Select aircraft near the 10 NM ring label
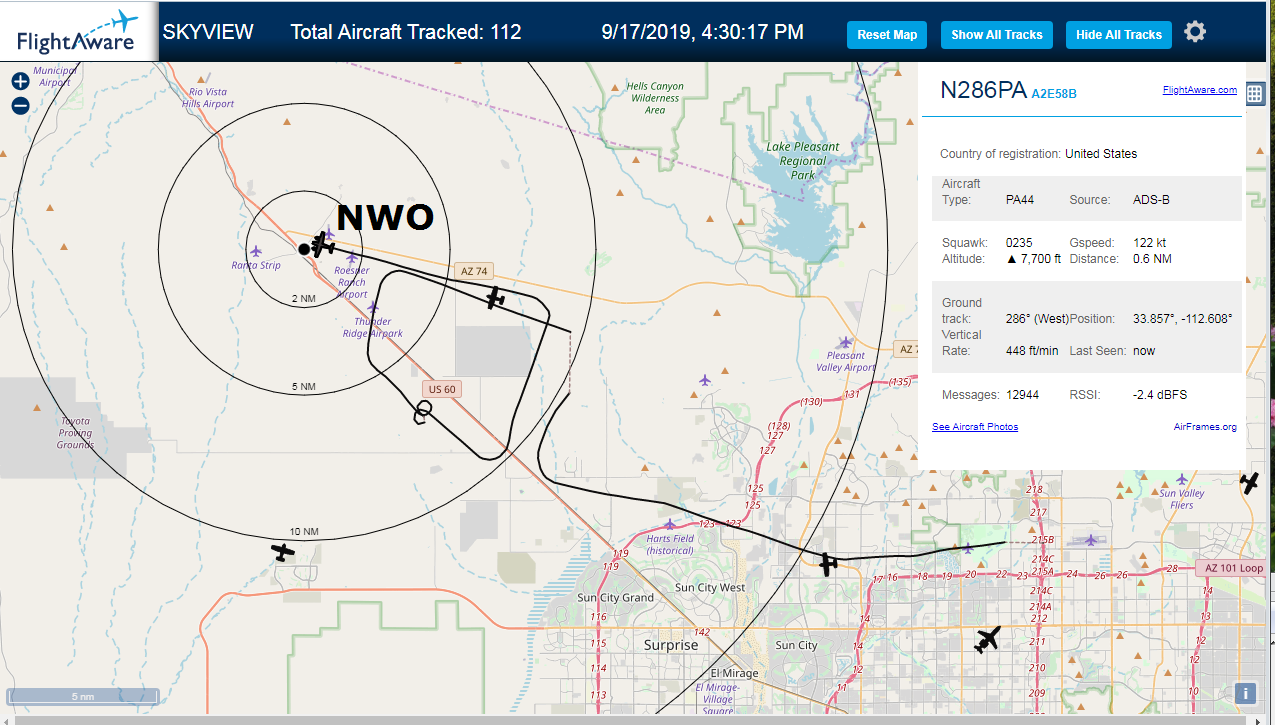 (x=284, y=551)
